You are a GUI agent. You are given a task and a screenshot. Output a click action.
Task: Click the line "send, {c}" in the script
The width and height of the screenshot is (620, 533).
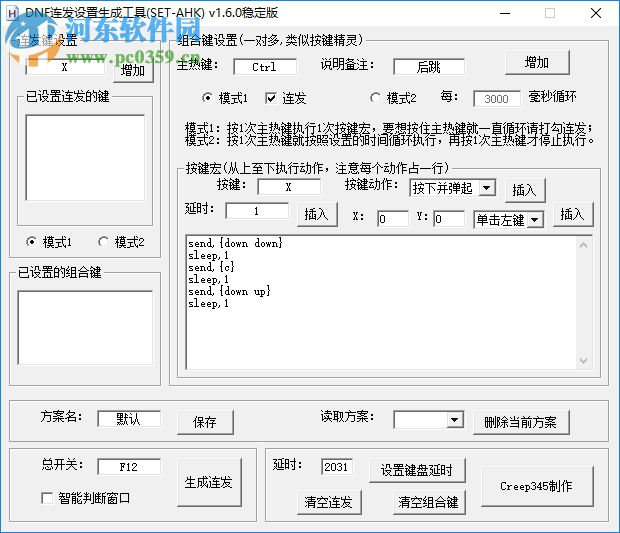coord(212,267)
